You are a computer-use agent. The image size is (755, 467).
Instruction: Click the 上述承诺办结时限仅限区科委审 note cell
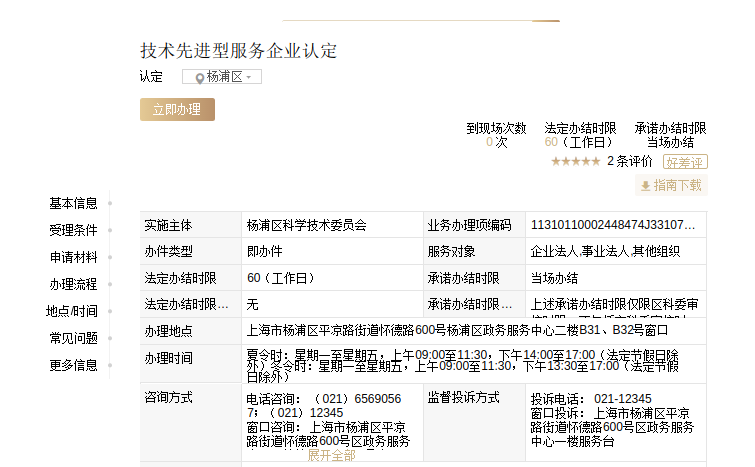pos(616,304)
